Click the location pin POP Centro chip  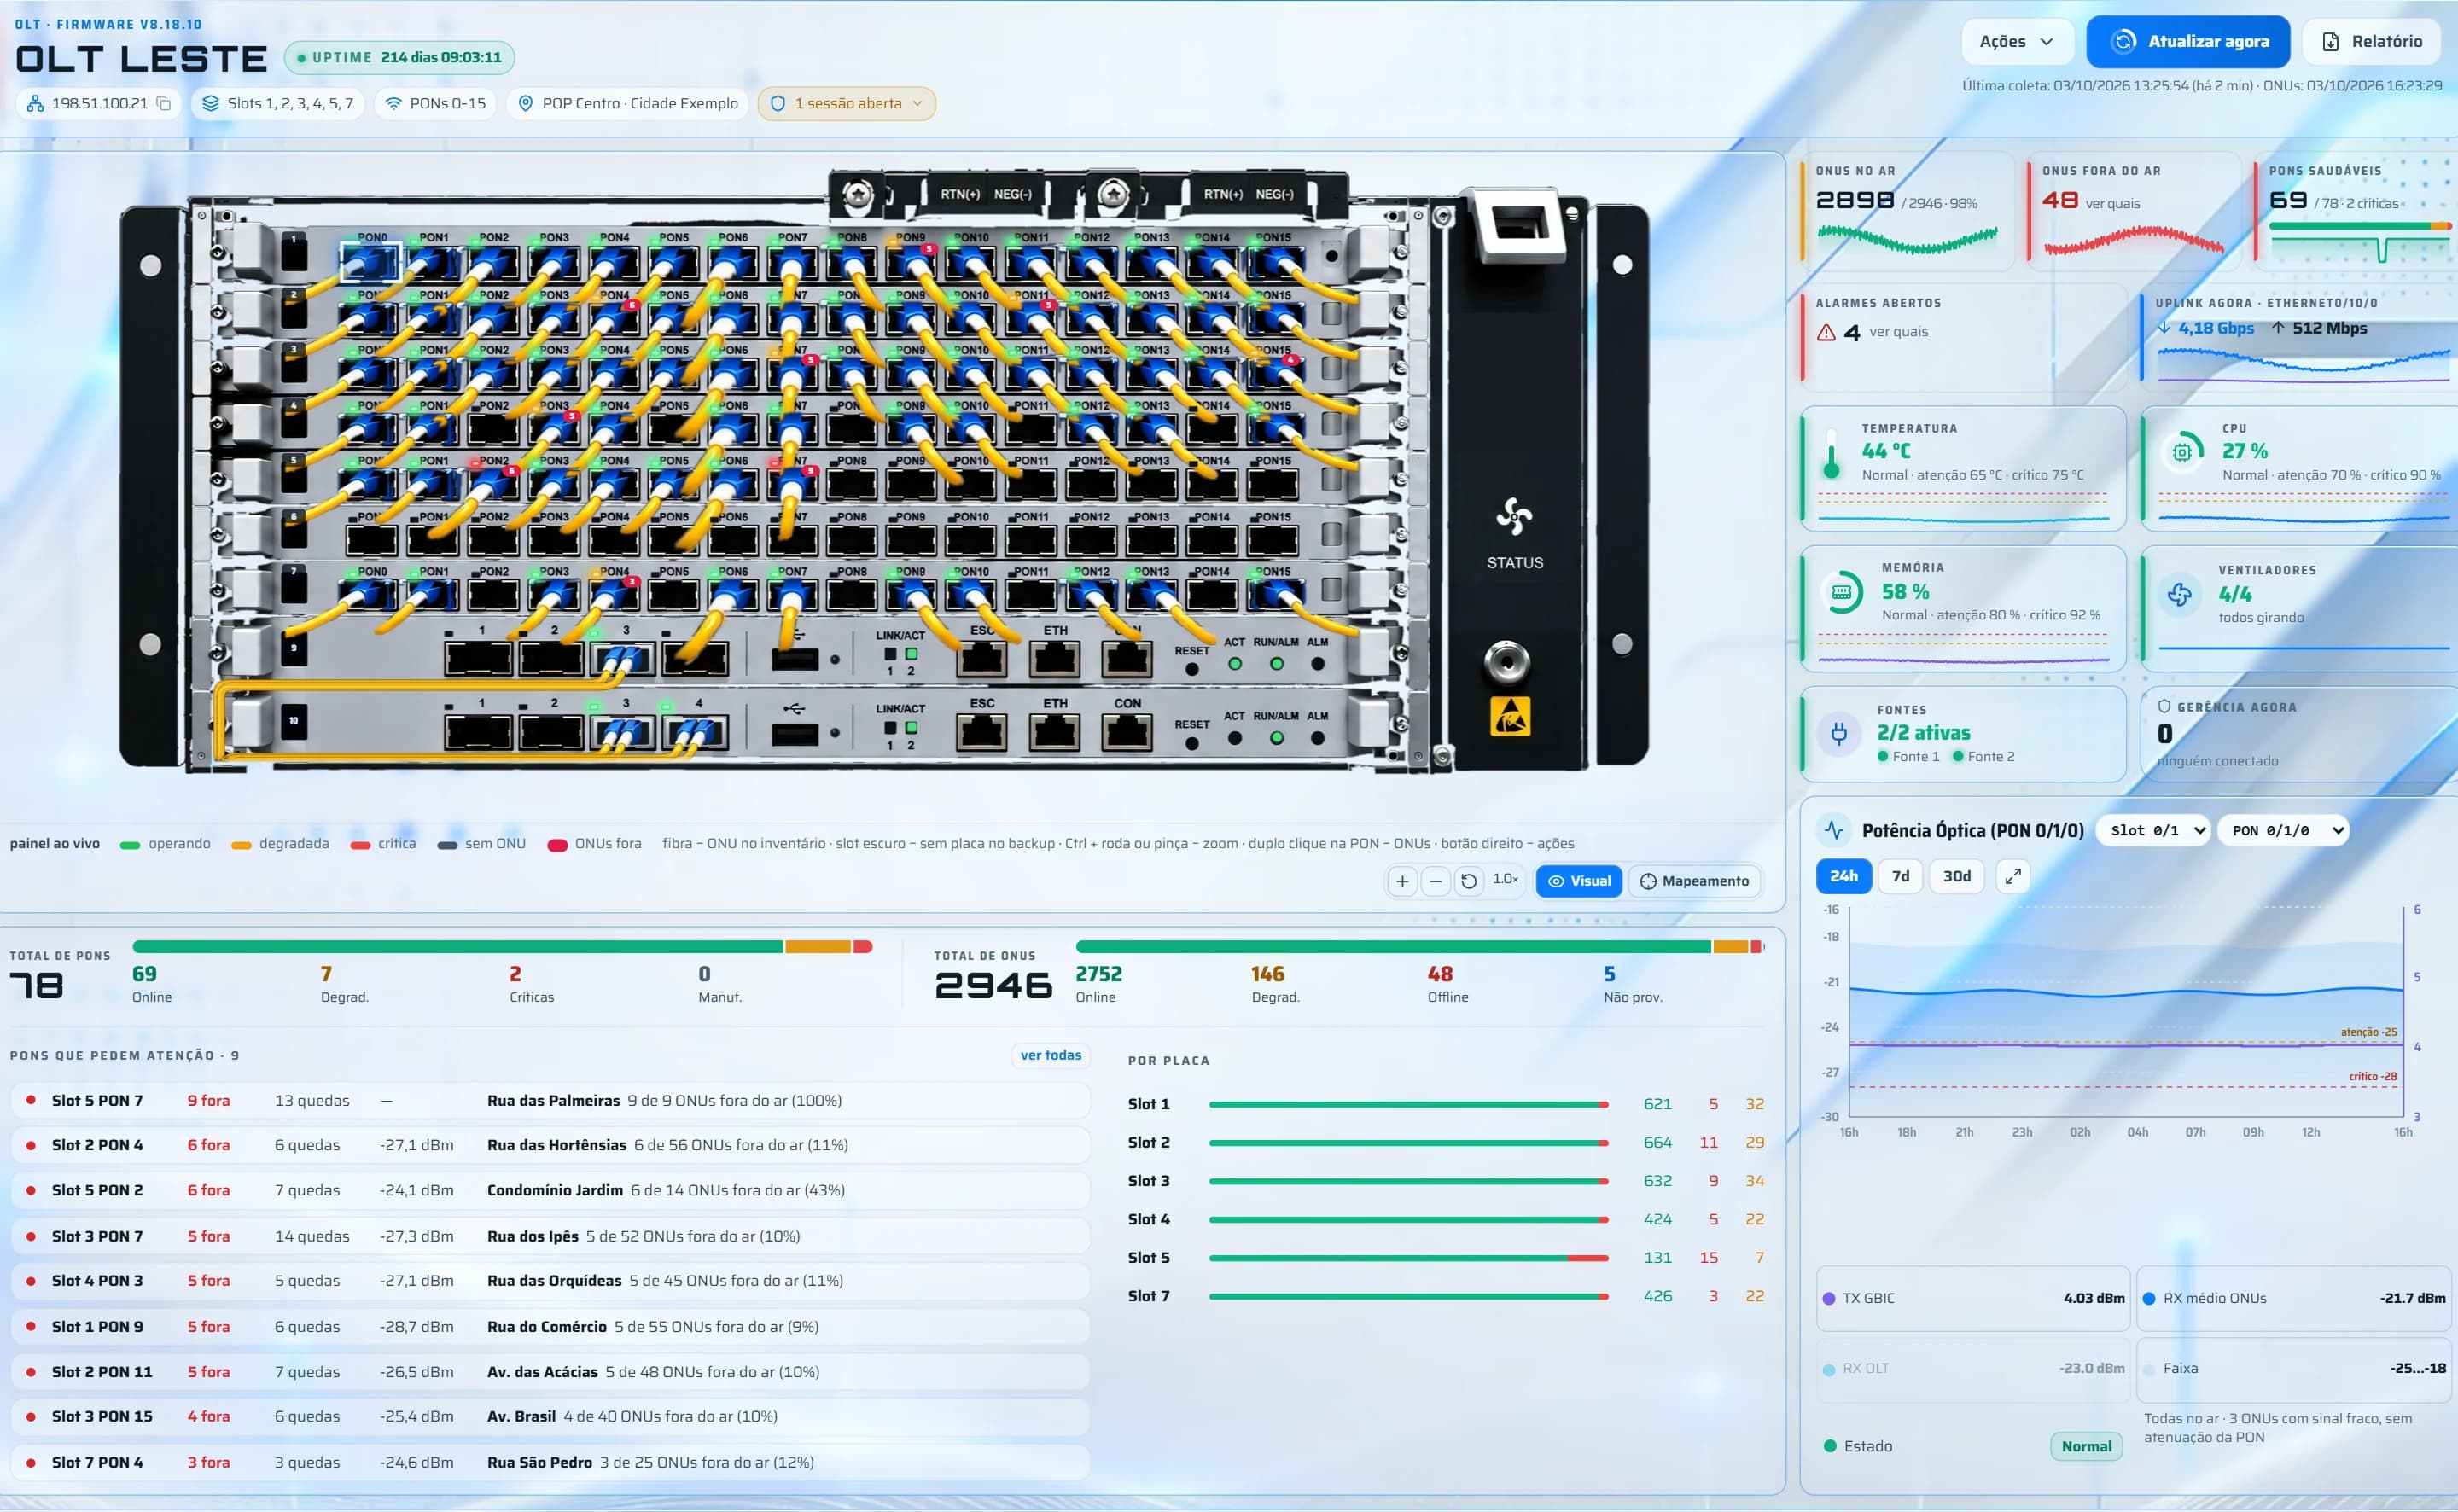(x=628, y=103)
